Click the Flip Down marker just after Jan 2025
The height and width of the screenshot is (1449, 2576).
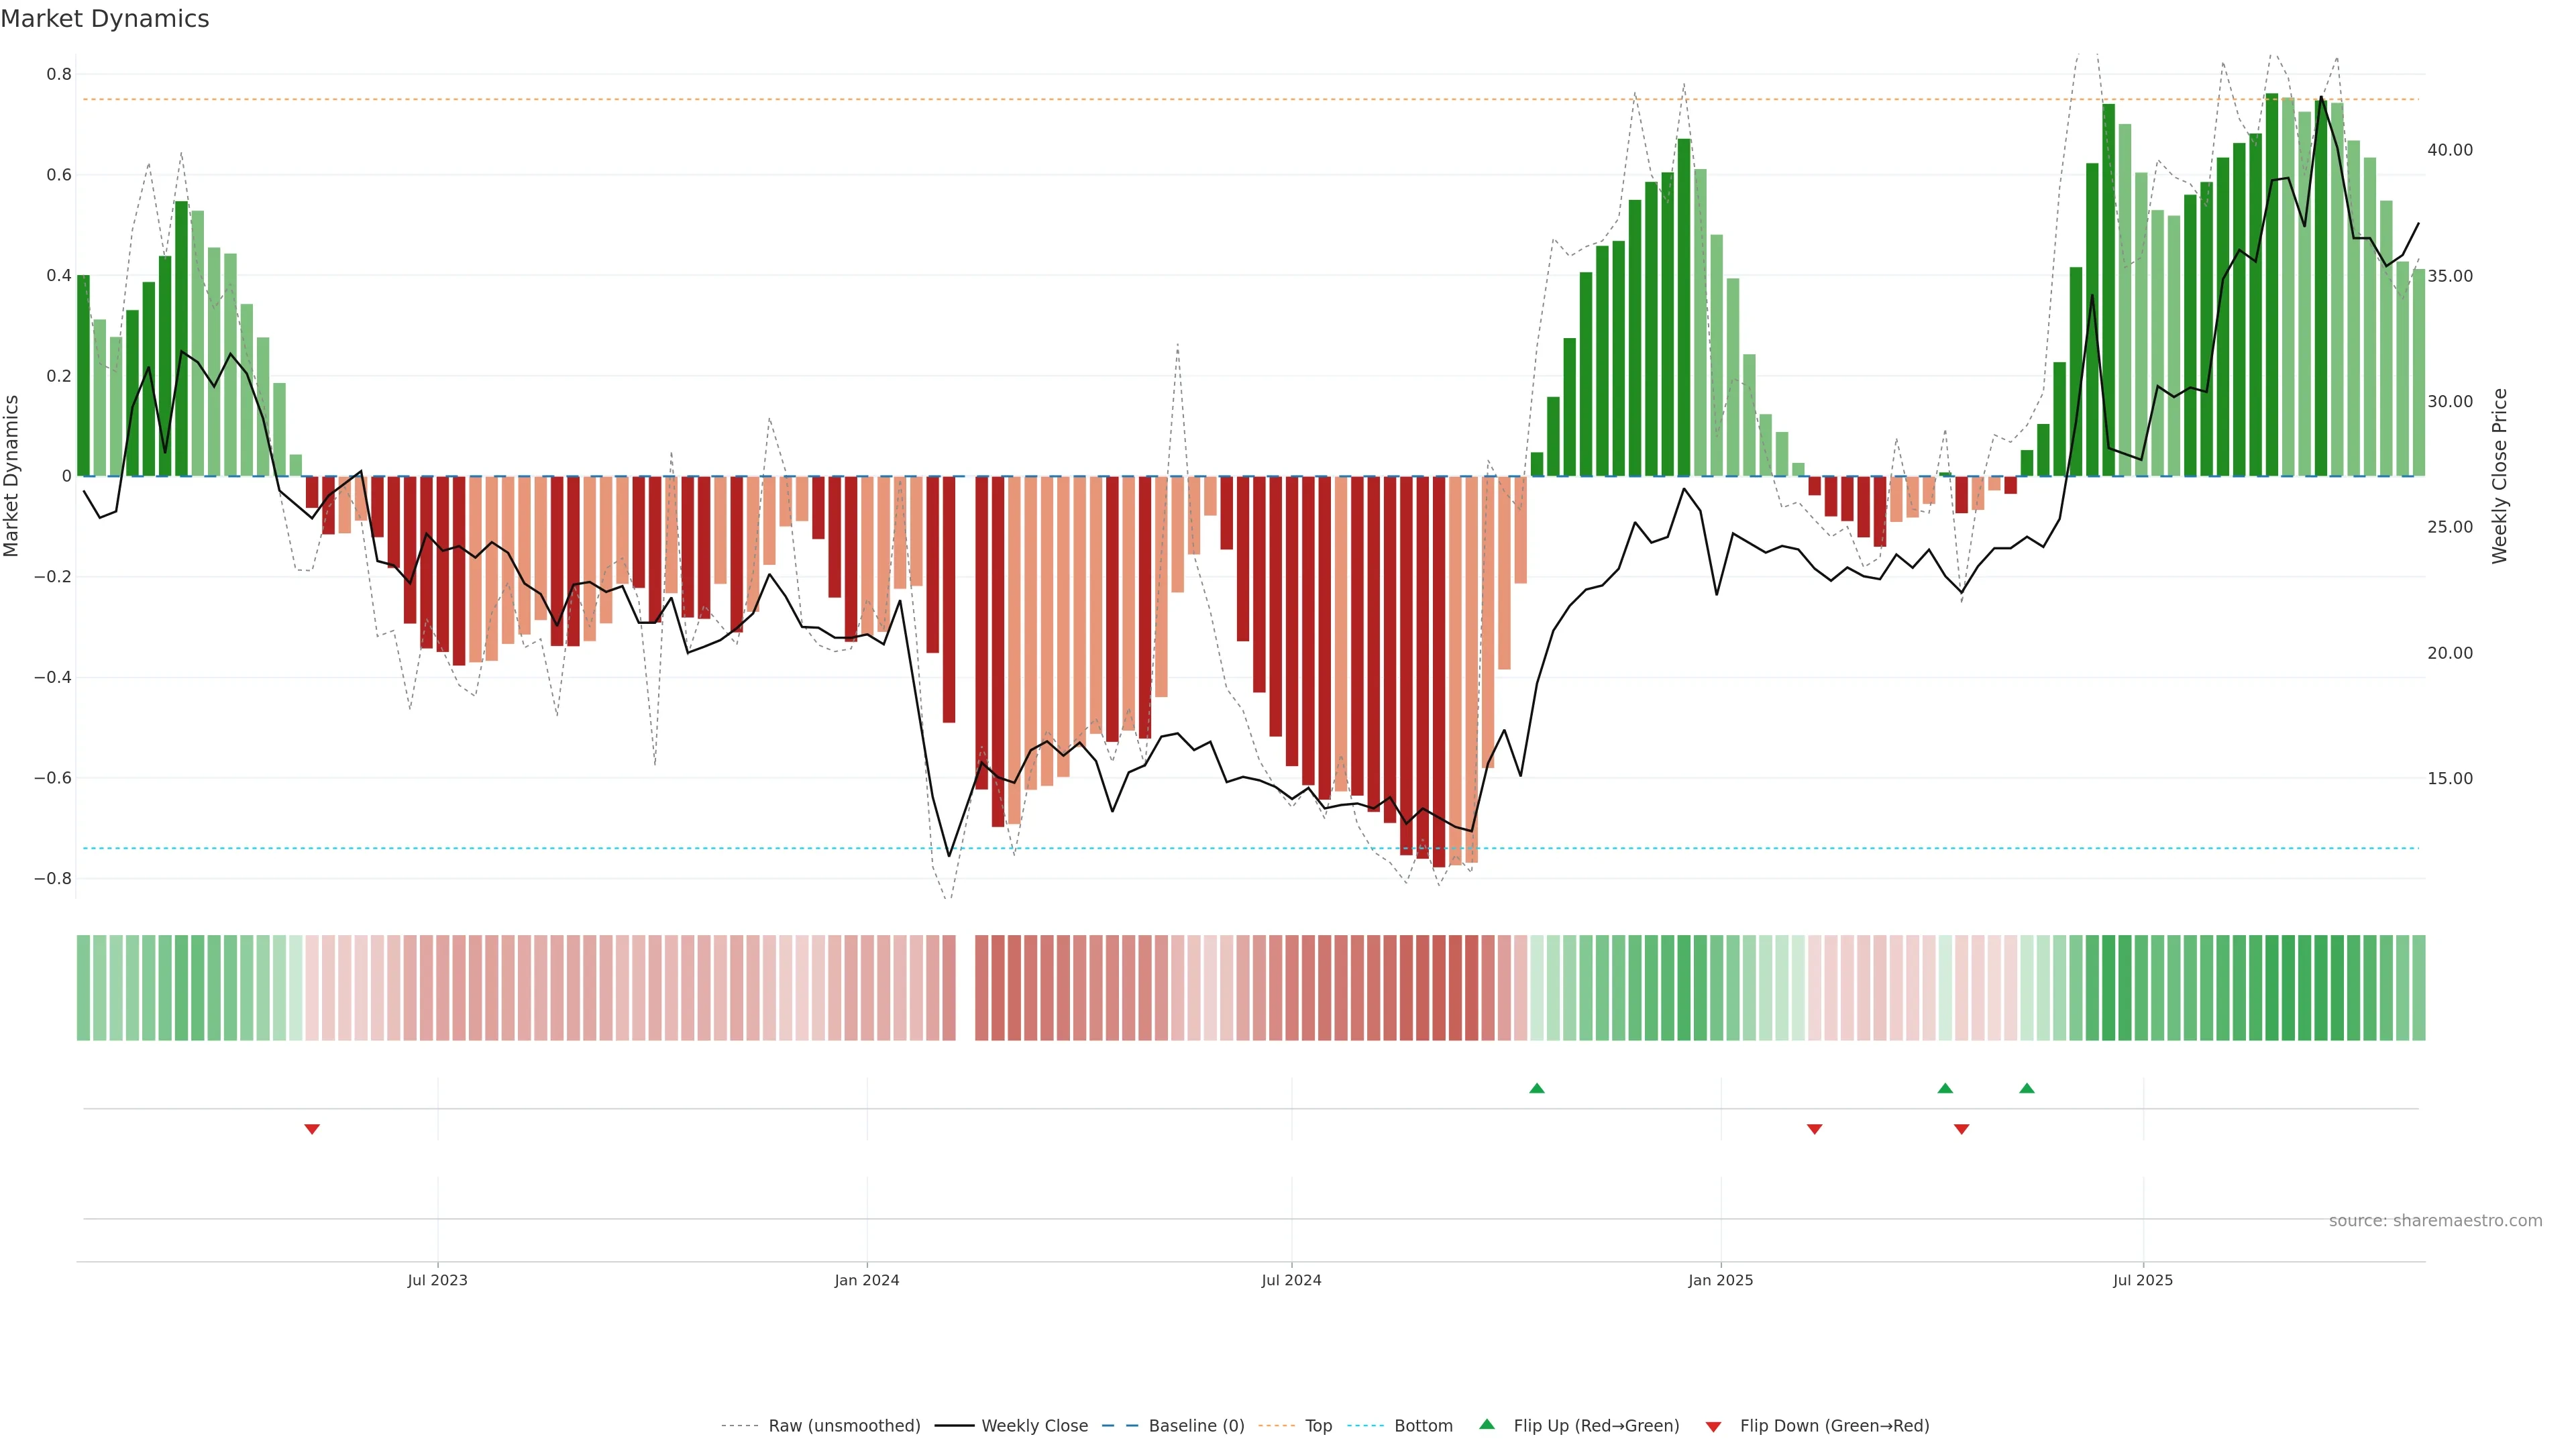point(1814,1129)
